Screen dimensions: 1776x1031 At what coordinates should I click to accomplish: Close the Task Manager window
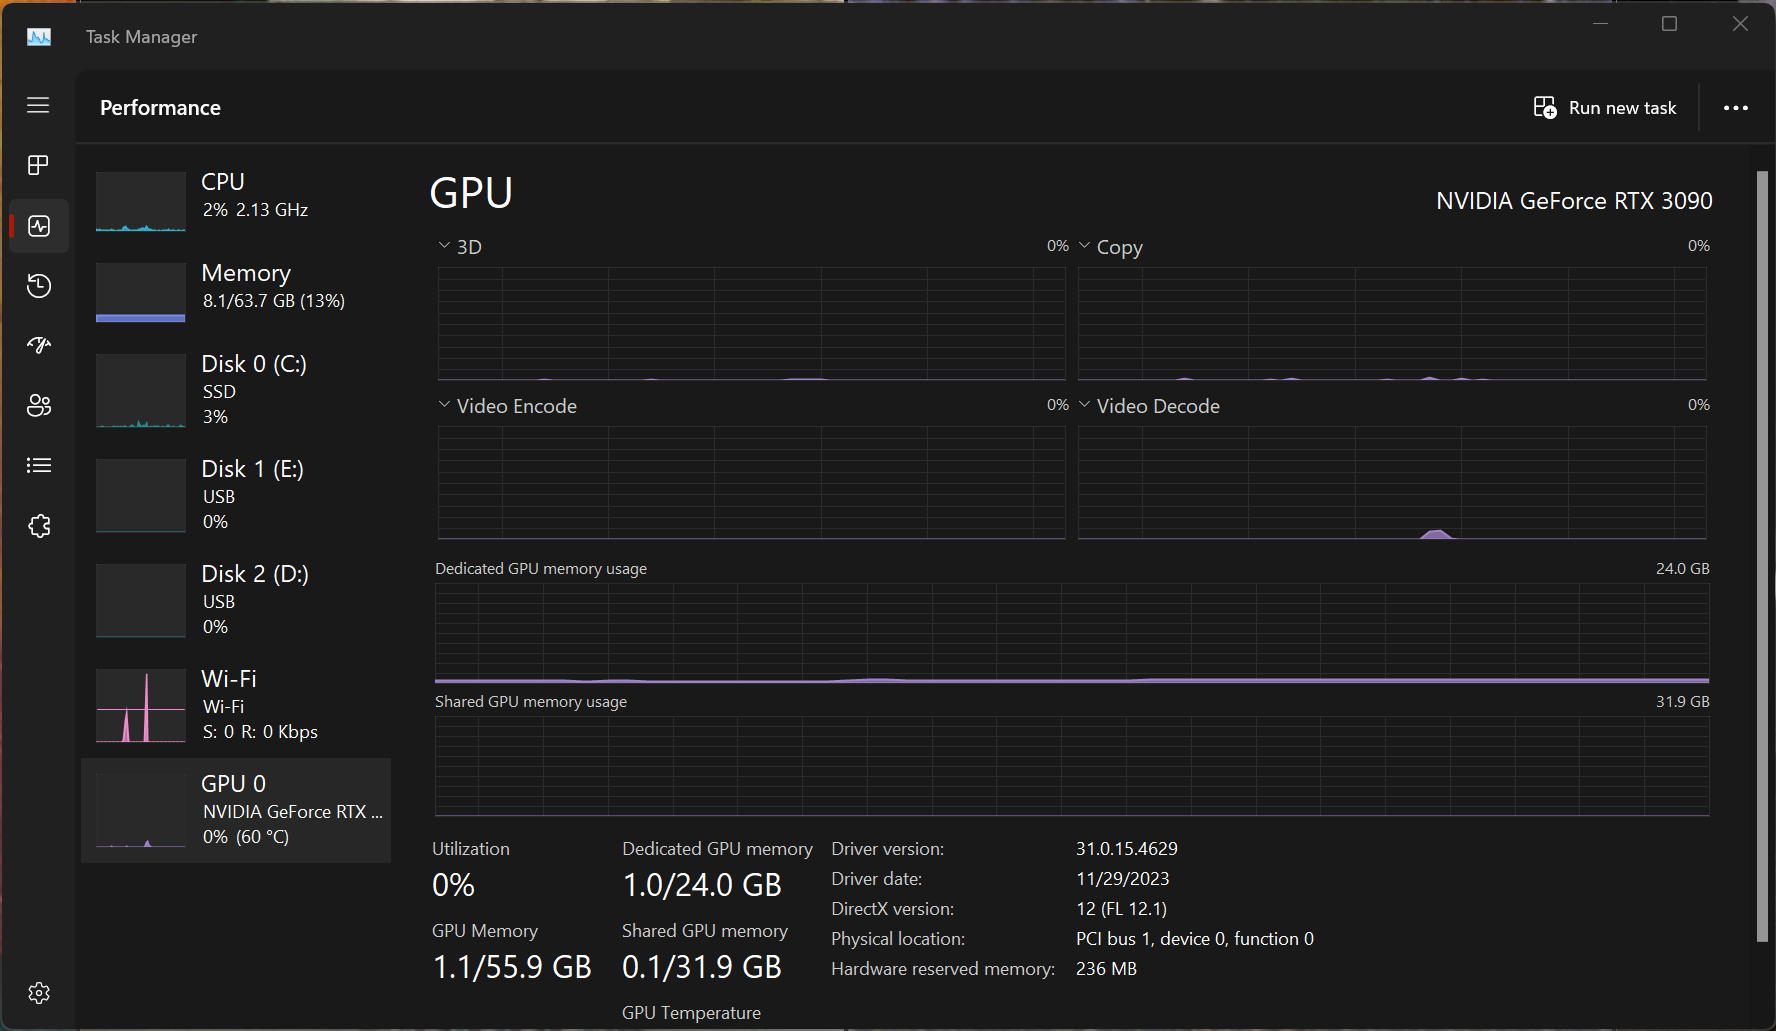coord(1740,24)
